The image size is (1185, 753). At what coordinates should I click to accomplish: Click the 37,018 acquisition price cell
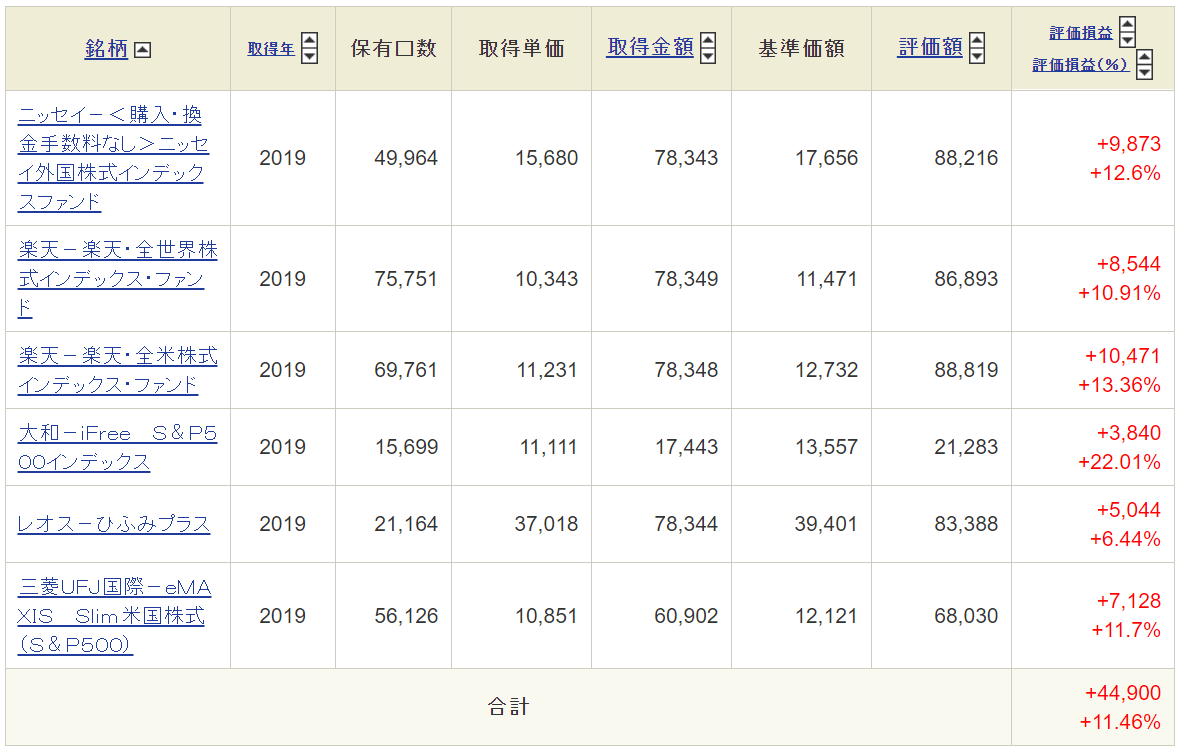(546, 524)
